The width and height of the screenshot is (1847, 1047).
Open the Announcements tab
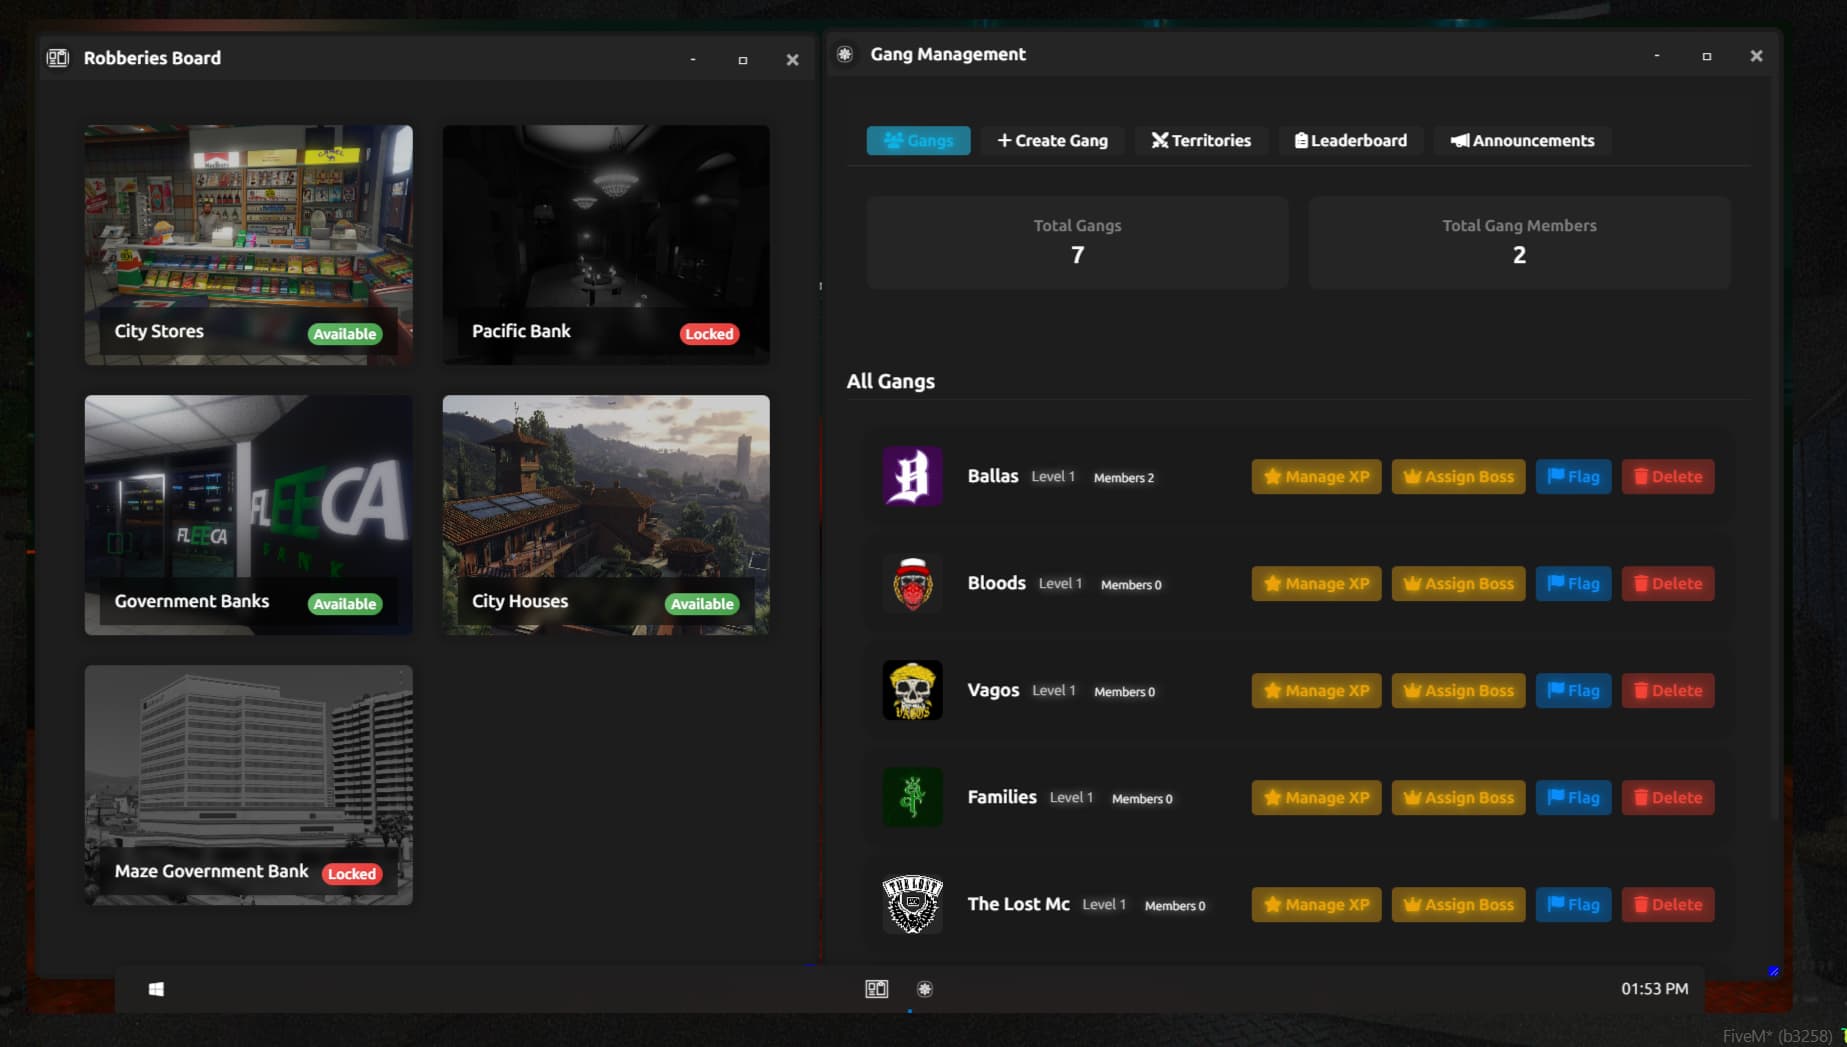(1522, 140)
